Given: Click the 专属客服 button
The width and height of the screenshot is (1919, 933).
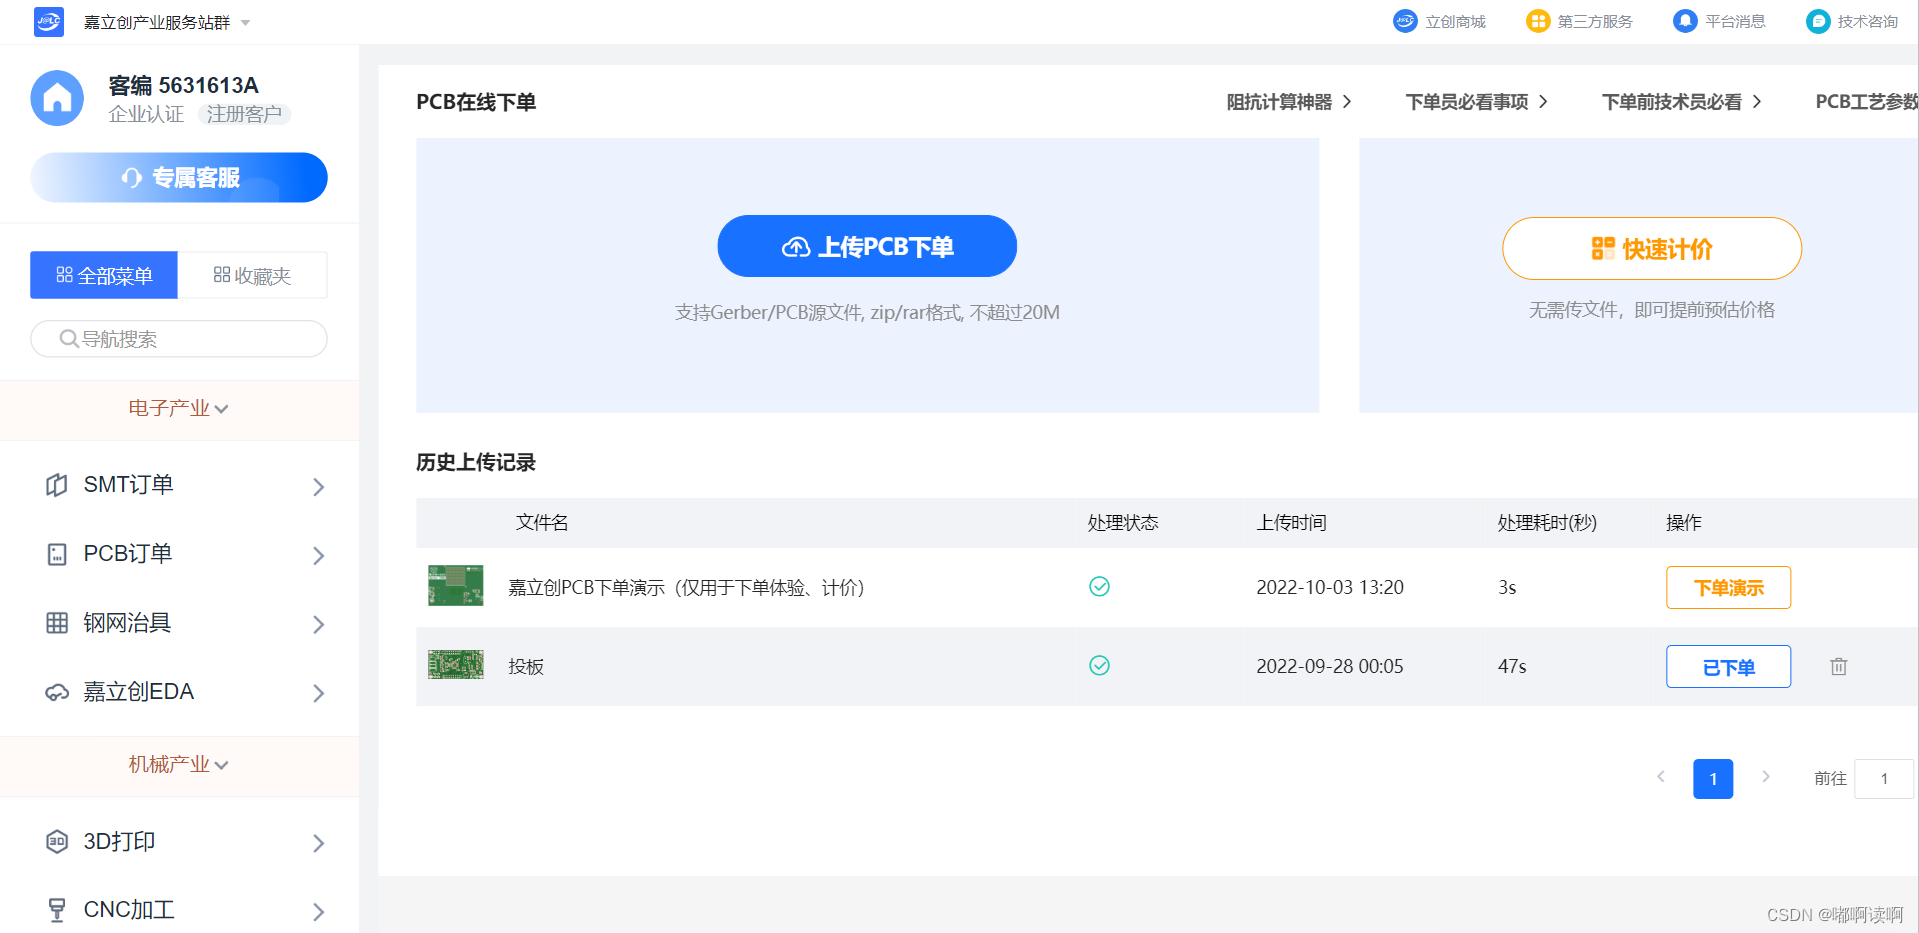Looking at the screenshot, I should pyautogui.click(x=179, y=178).
